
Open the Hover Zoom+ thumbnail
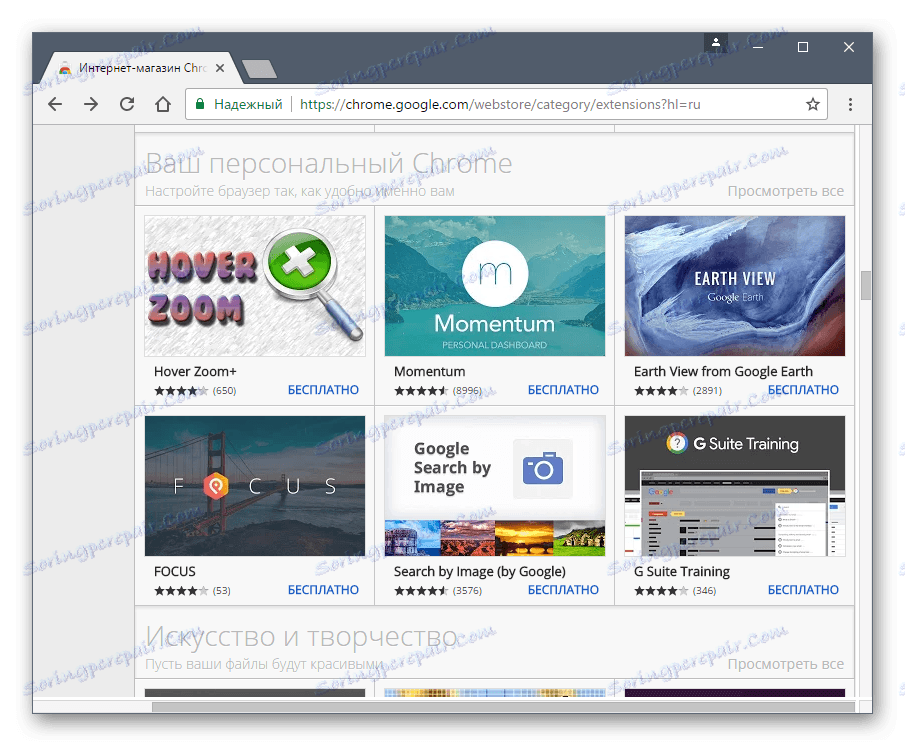[255, 286]
